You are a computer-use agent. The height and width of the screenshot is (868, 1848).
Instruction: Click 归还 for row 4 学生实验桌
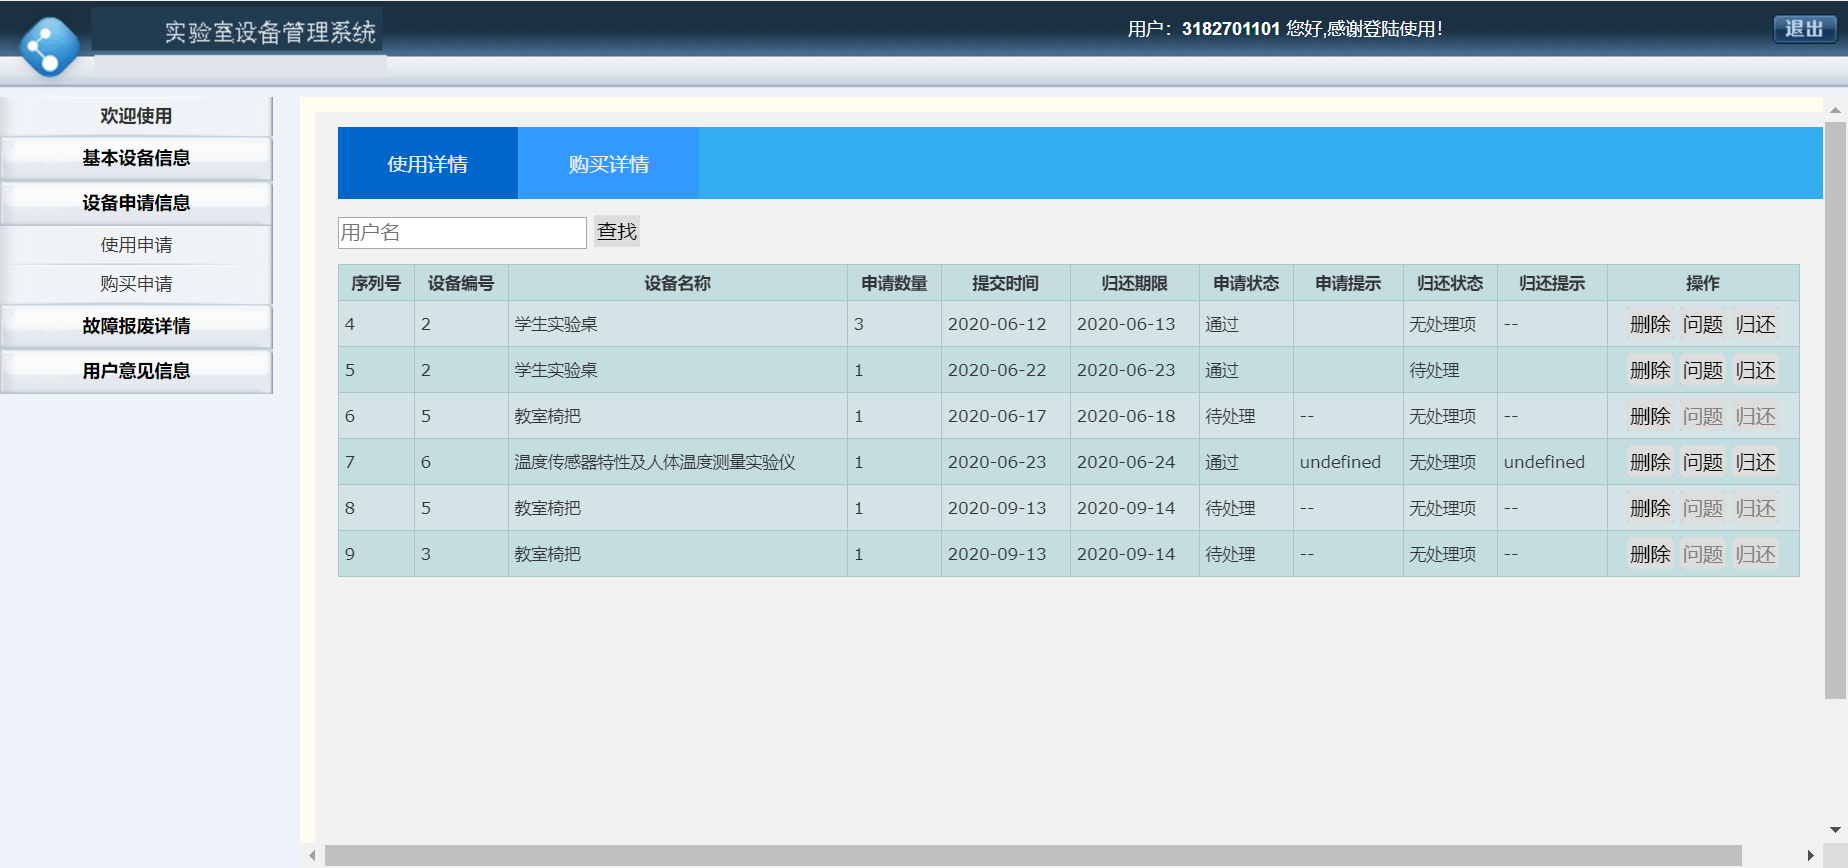[x=1756, y=324]
